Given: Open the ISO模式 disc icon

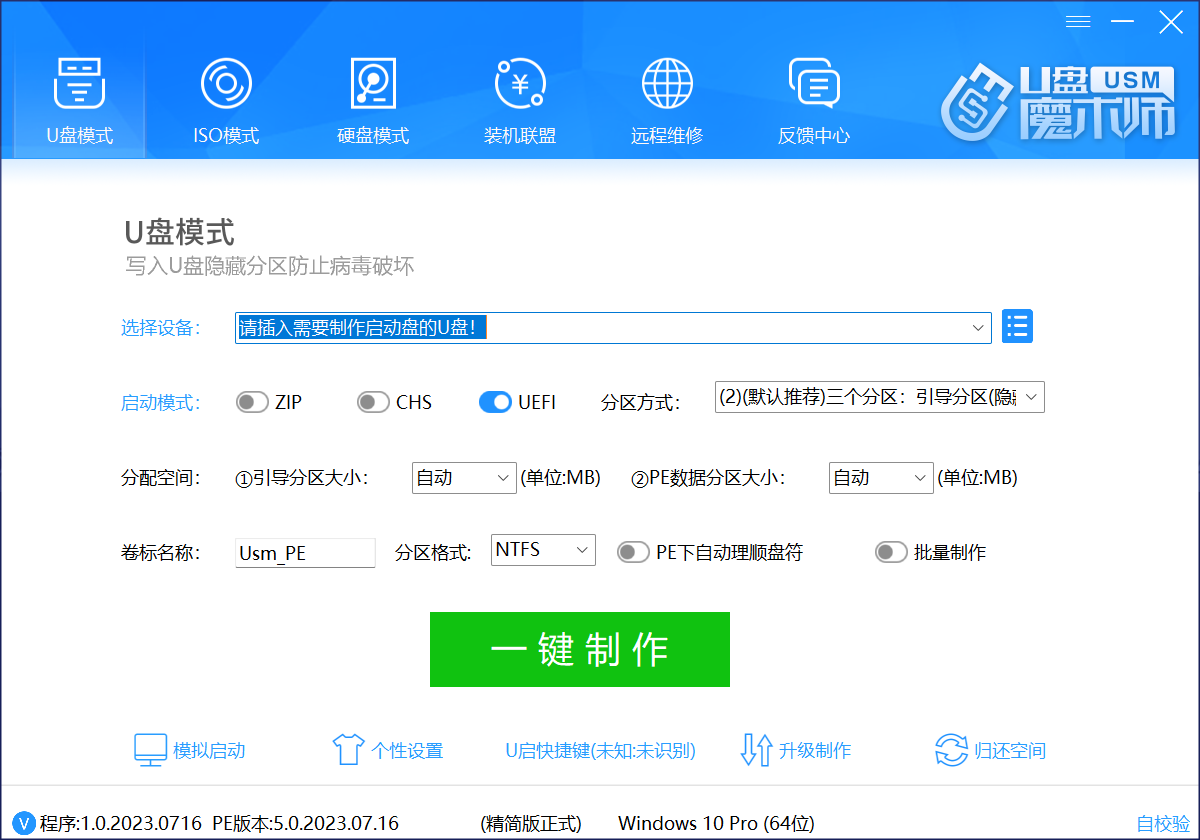Looking at the screenshot, I should coord(225,84).
